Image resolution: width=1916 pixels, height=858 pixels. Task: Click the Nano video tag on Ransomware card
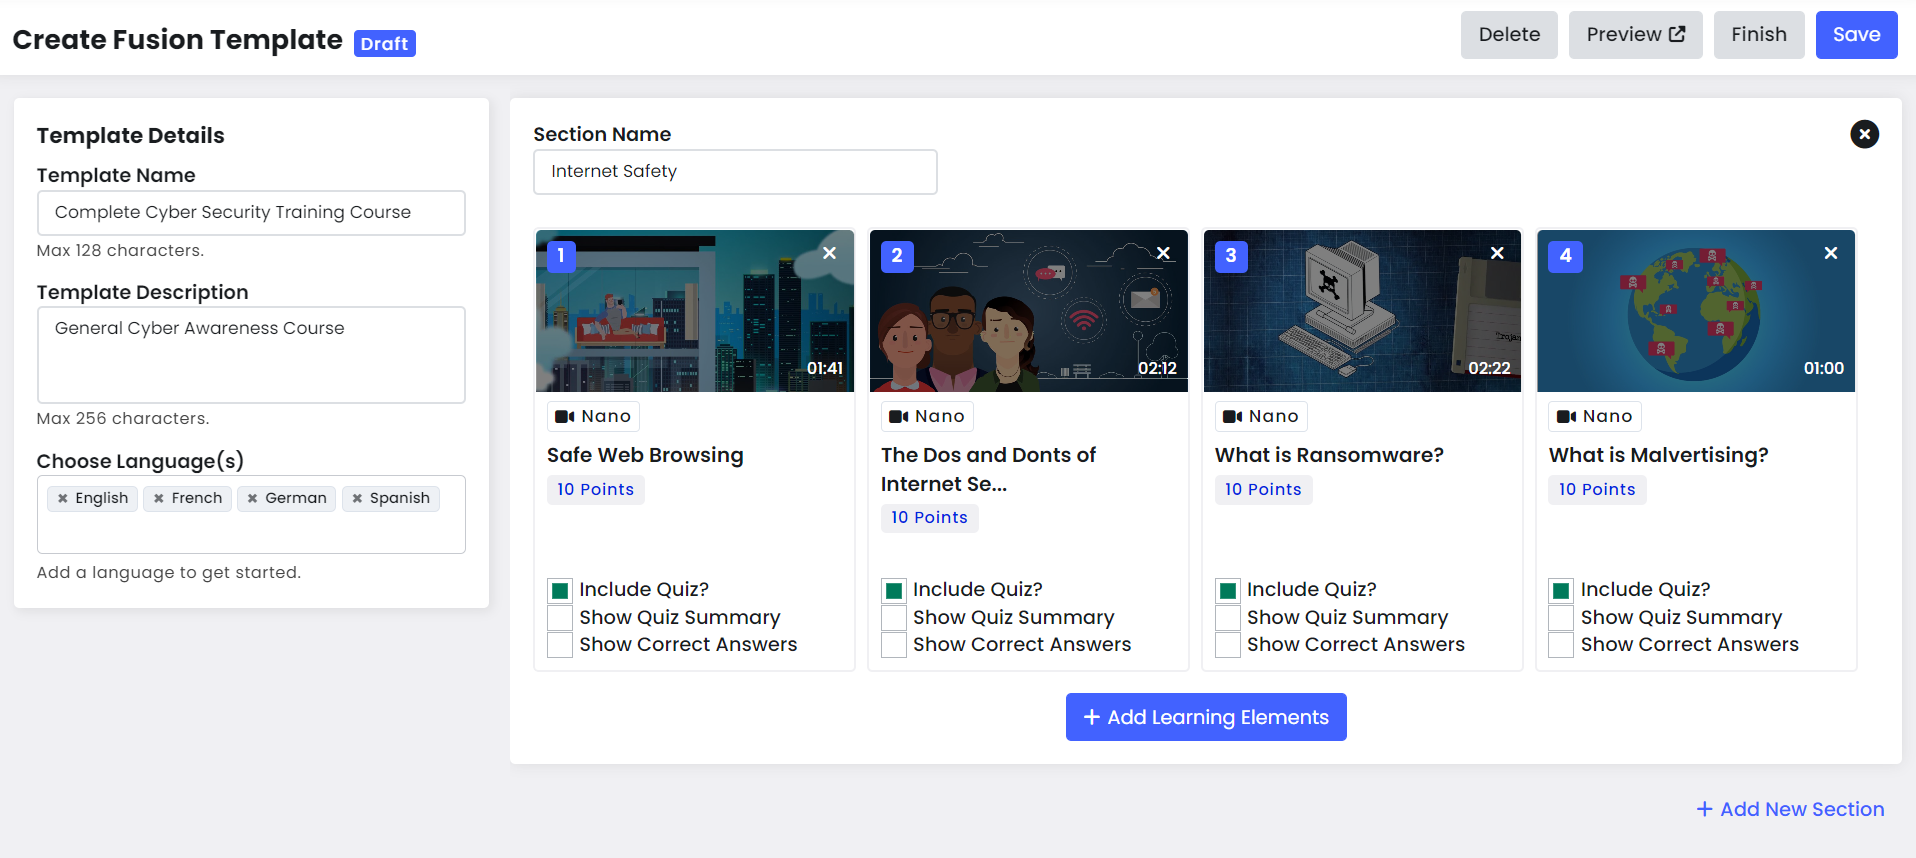coord(1261,416)
